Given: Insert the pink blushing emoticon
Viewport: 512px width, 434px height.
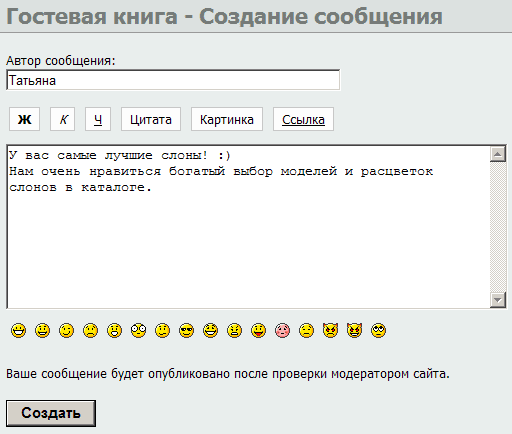Looking at the screenshot, I should coord(282,331).
